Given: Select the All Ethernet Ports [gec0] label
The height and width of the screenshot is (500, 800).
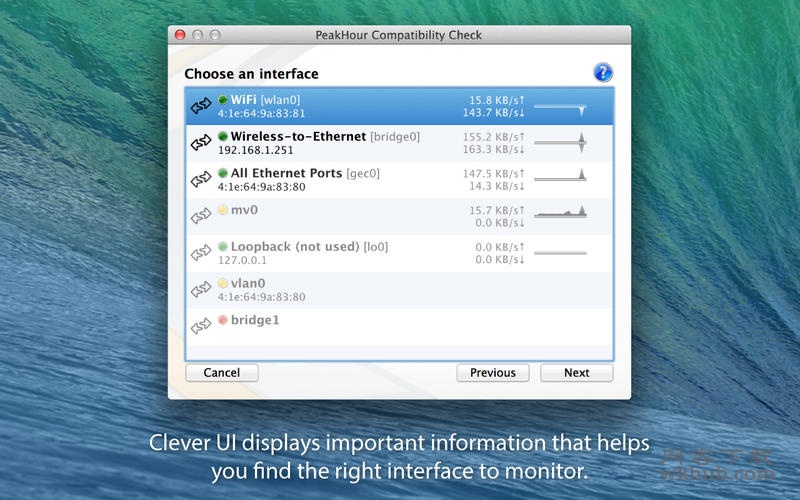Looking at the screenshot, I should point(305,173).
